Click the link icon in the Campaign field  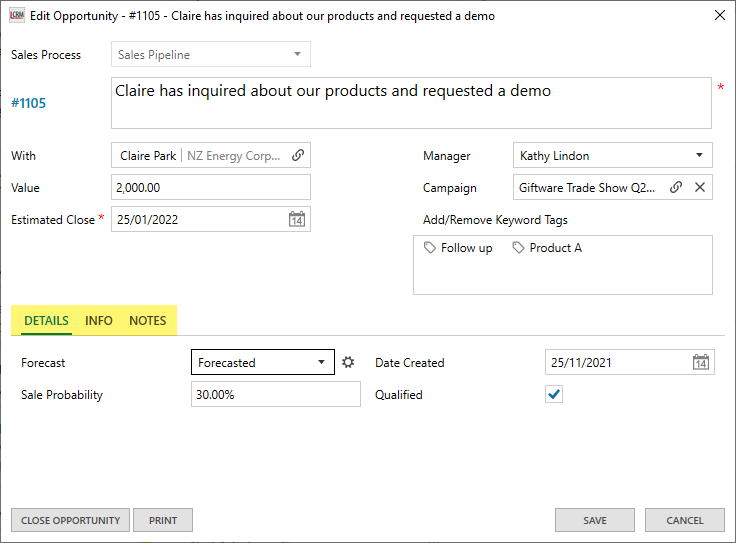(x=676, y=187)
